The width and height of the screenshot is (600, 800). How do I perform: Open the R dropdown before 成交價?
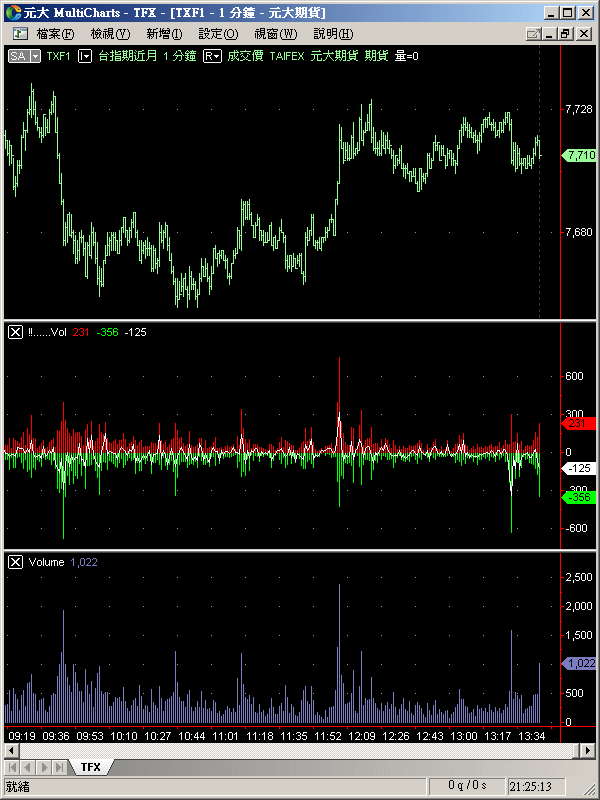212,56
